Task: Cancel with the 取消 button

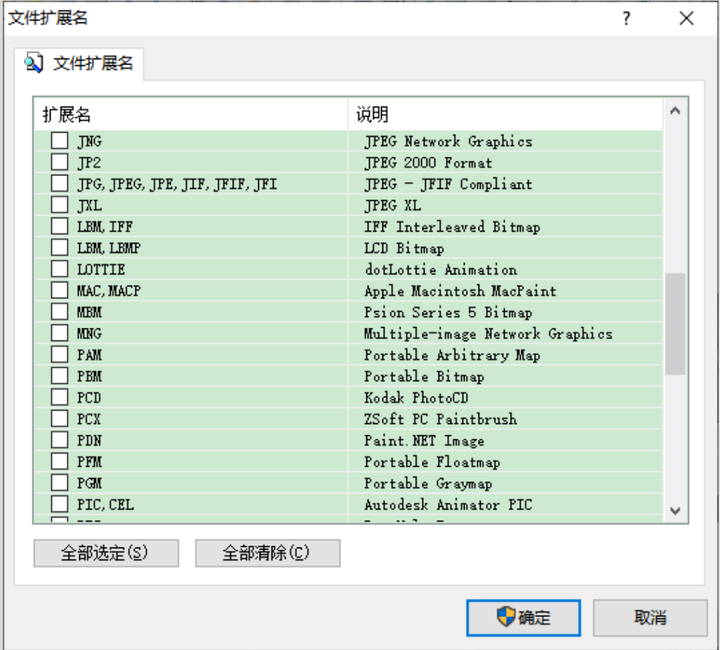Action: click(x=650, y=618)
